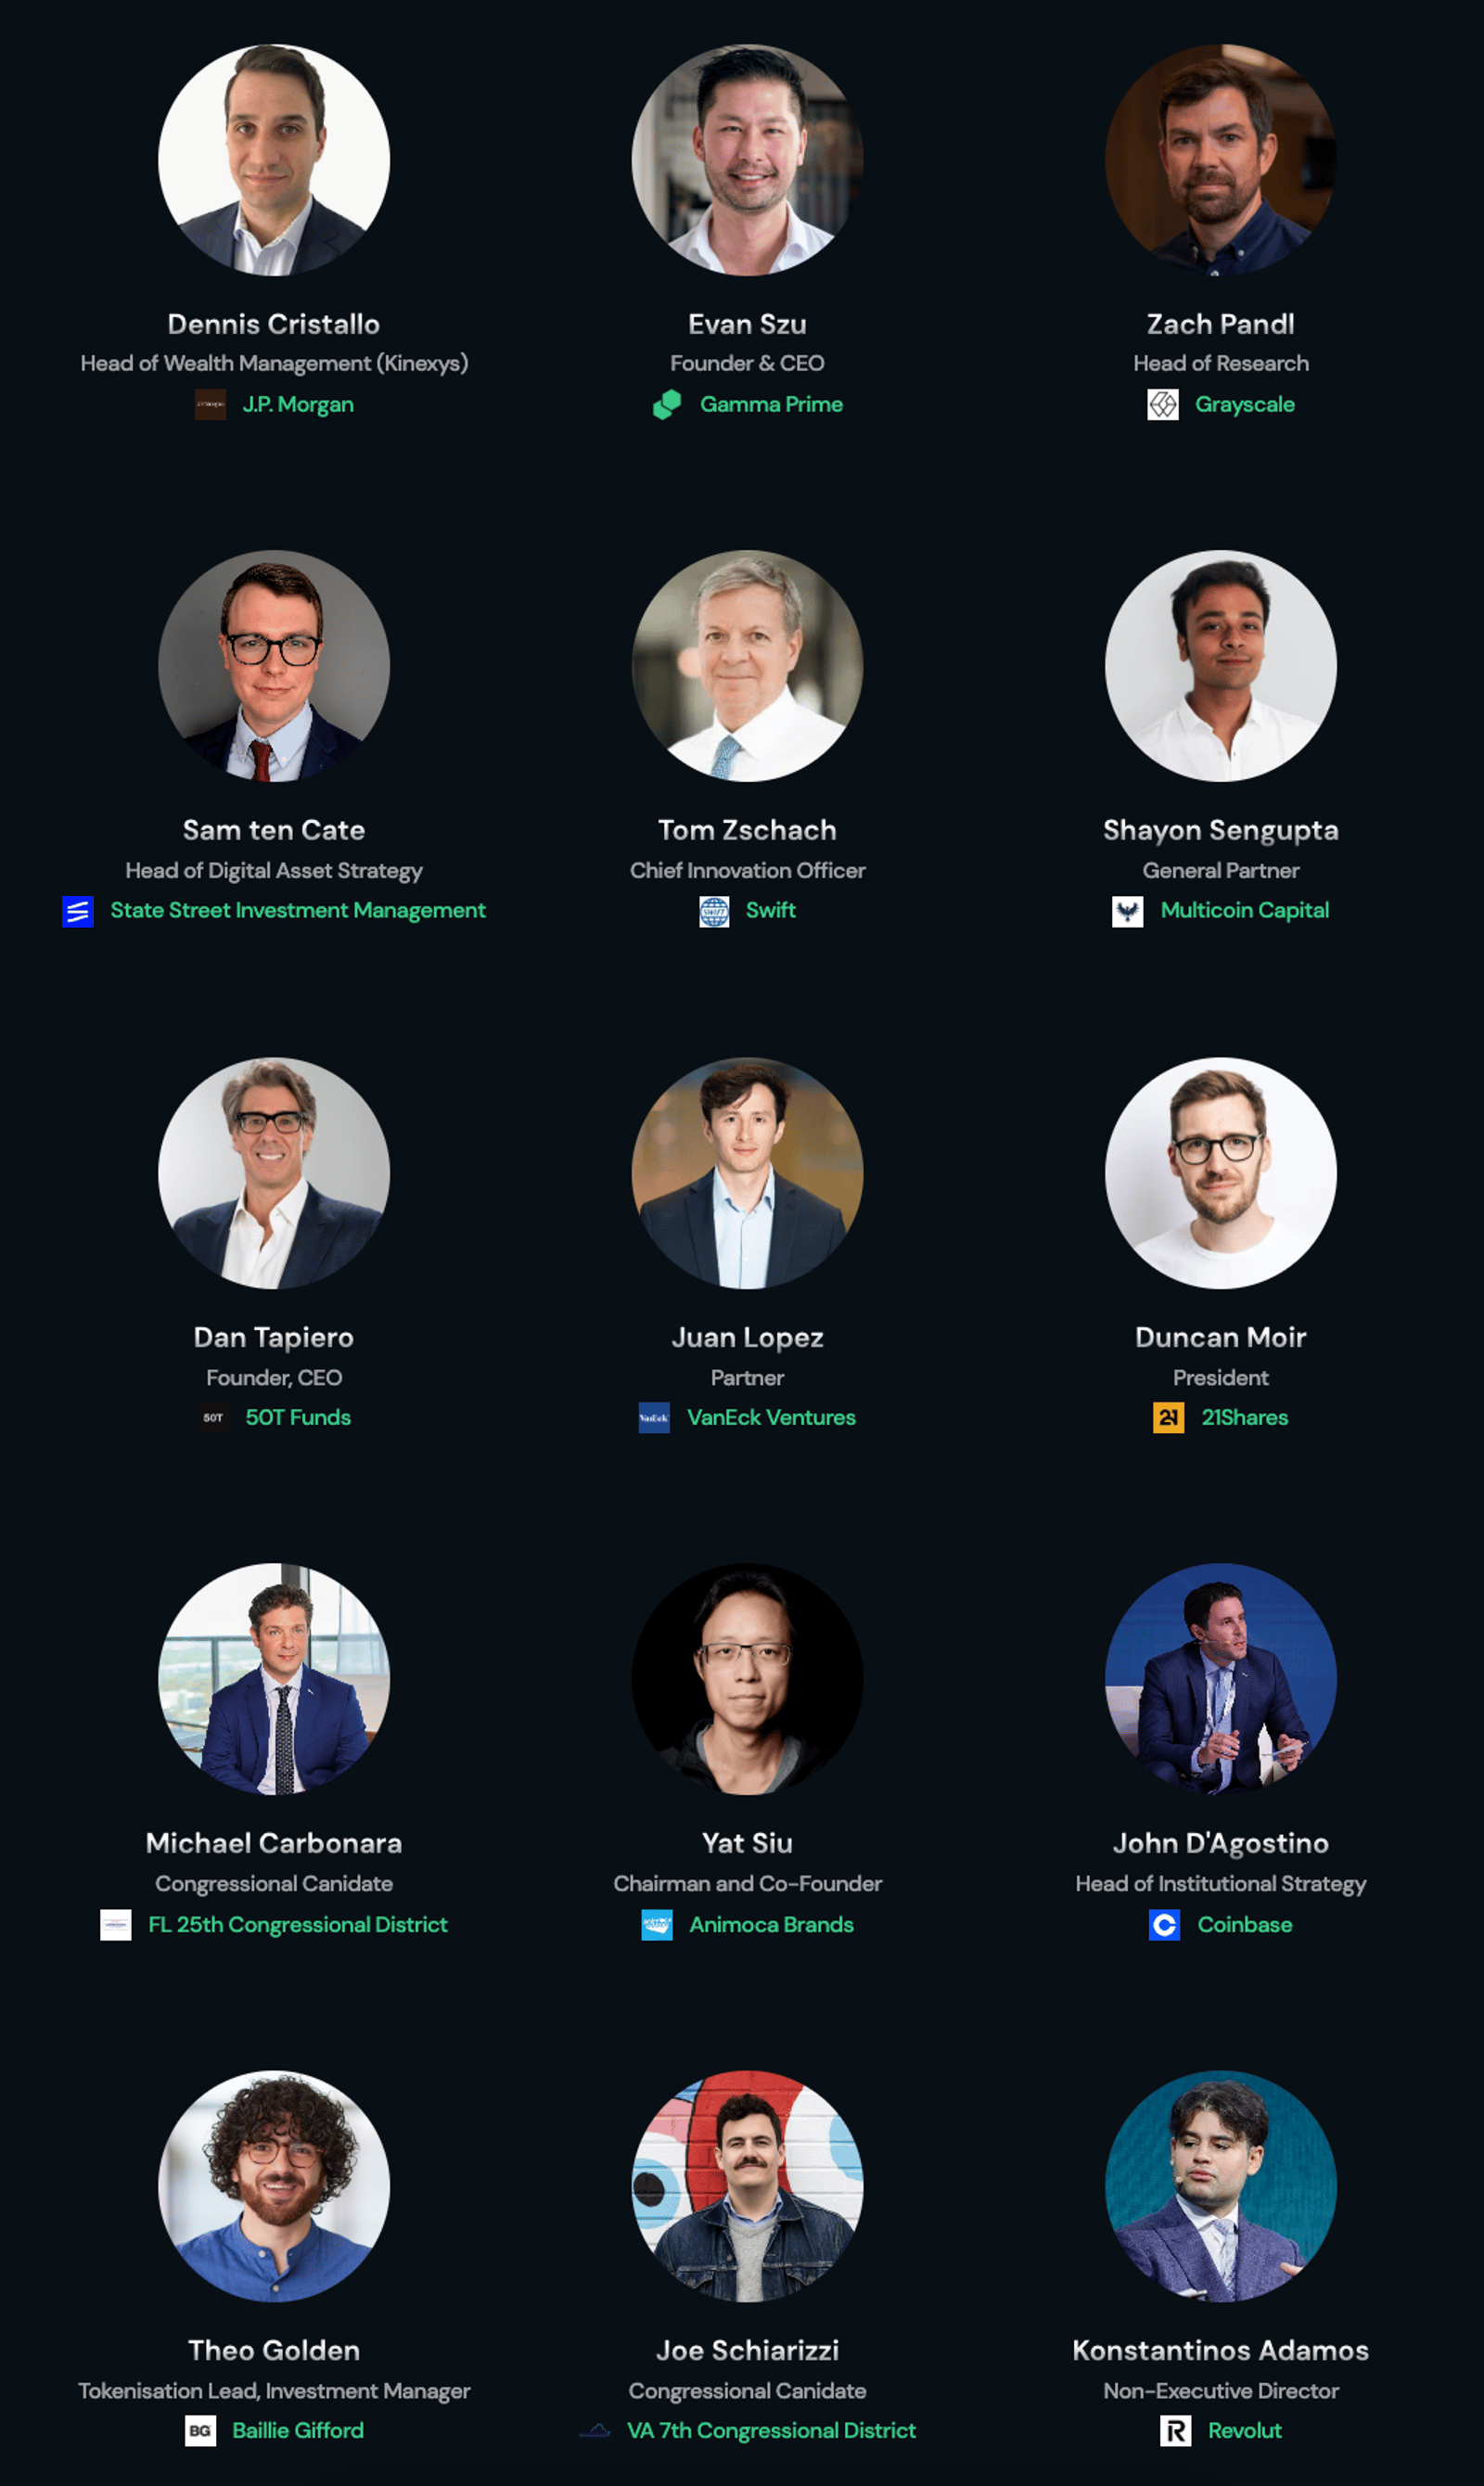The width and height of the screenshot is (1484, 2486).
Task: Click the Multicoin Capital logo icon
Action: [1128, 911]
